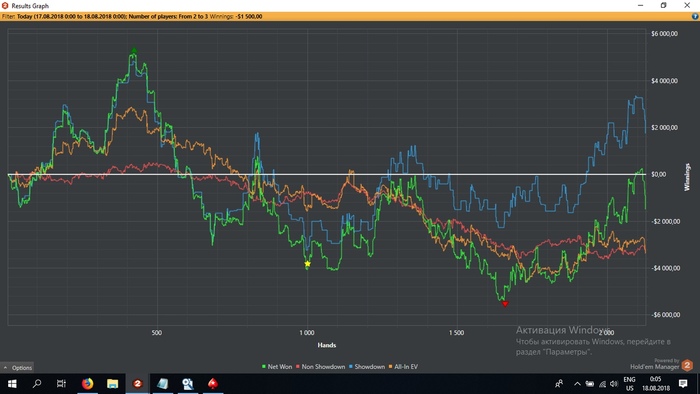Toggle Net Won legend entry
The width and height of the screenshot is (700, 394).
tap(277, 367)
